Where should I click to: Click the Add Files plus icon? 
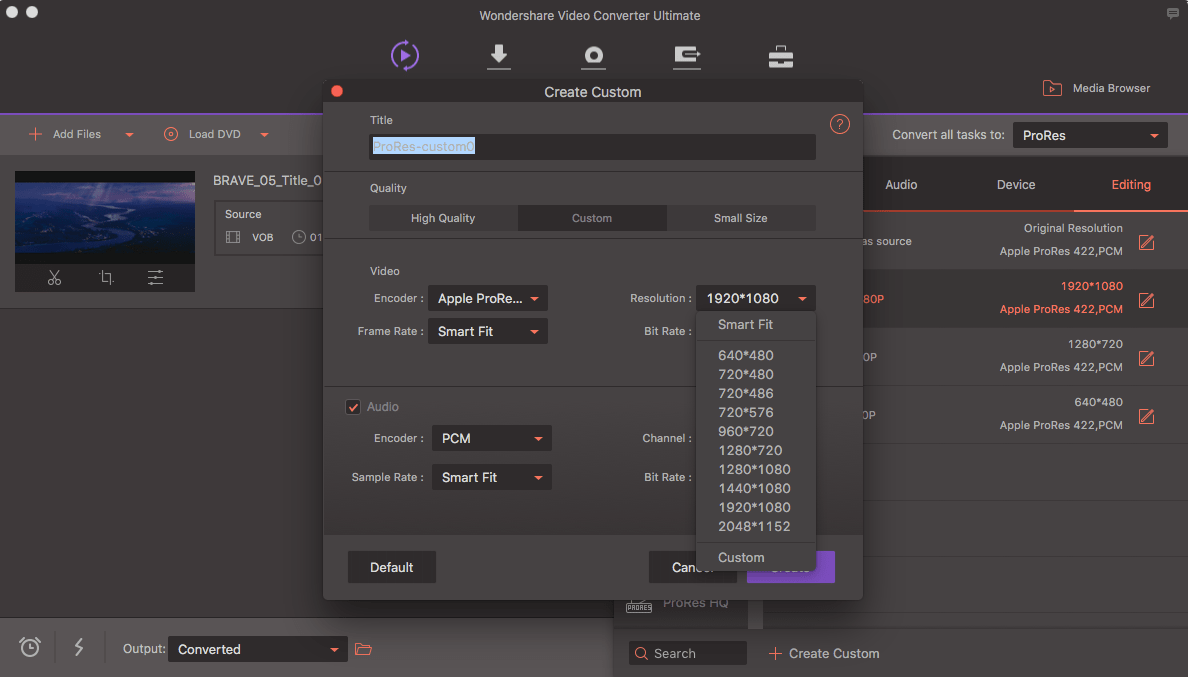[x=35, y=134]
